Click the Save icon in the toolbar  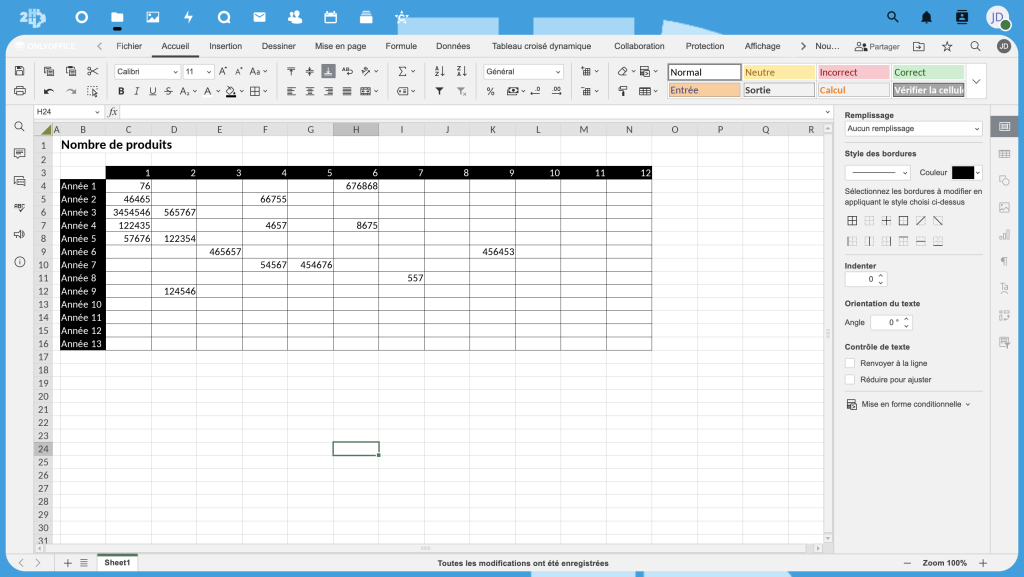click(20, 71)
